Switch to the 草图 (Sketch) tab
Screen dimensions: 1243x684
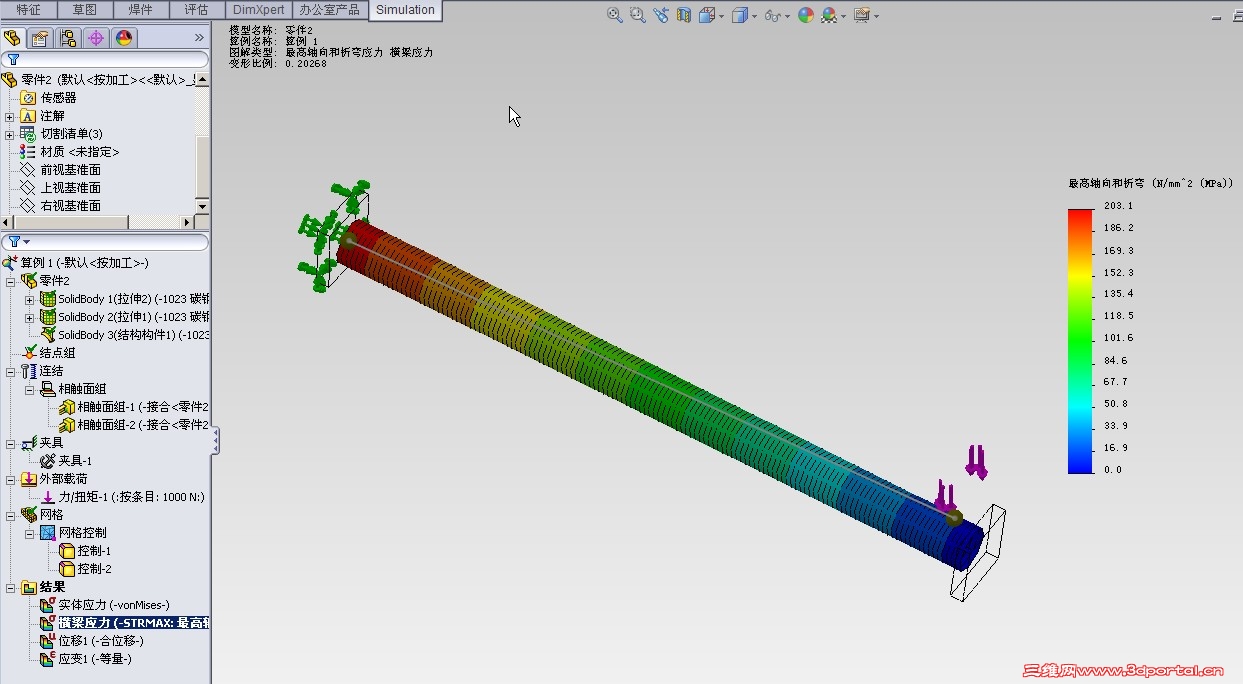85,10
